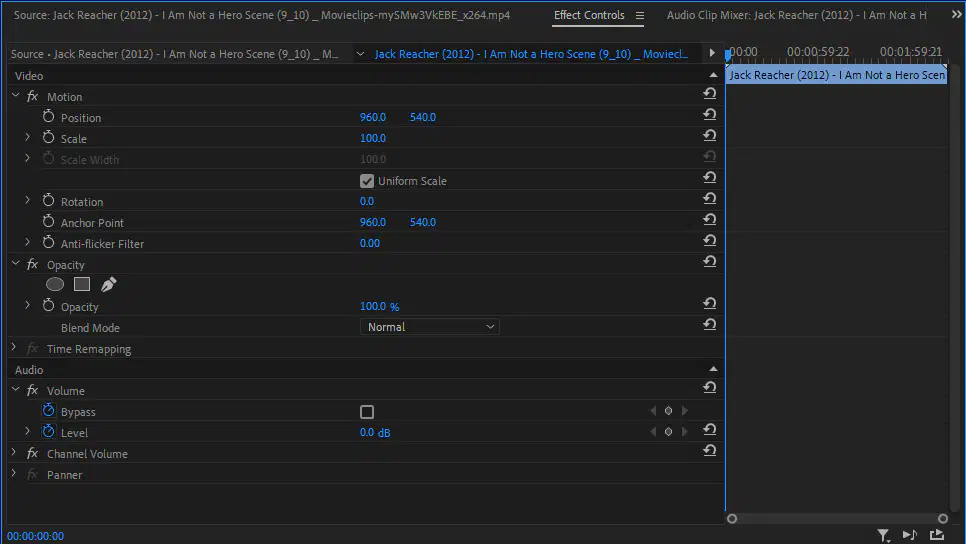The image size is (966, 544).
Task: Reset the Volume Level parameter
Action: pyautogui.click(x=710, y=429)
